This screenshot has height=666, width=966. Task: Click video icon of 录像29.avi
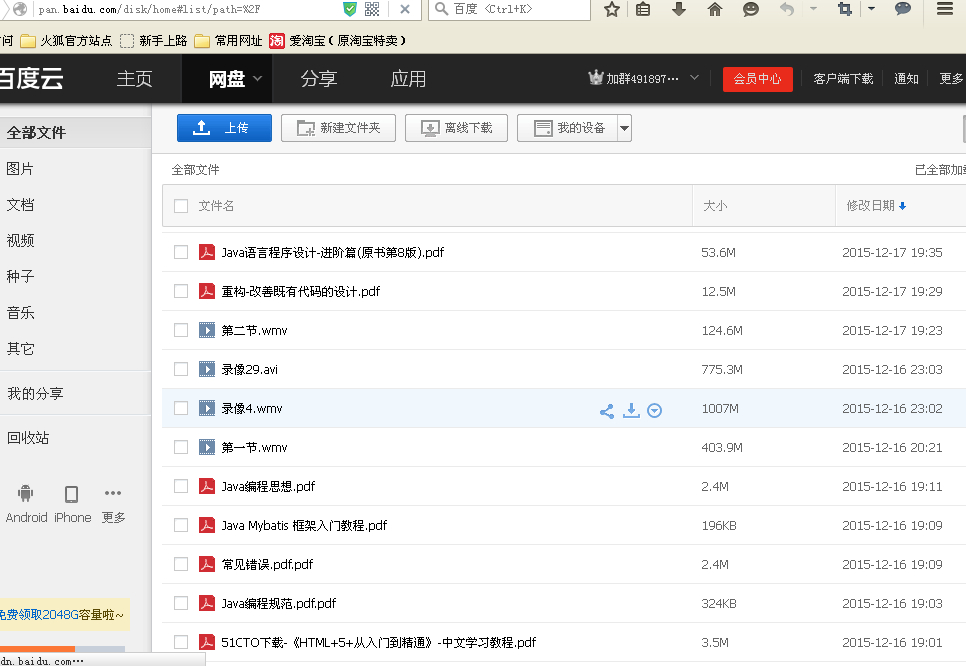206,369
